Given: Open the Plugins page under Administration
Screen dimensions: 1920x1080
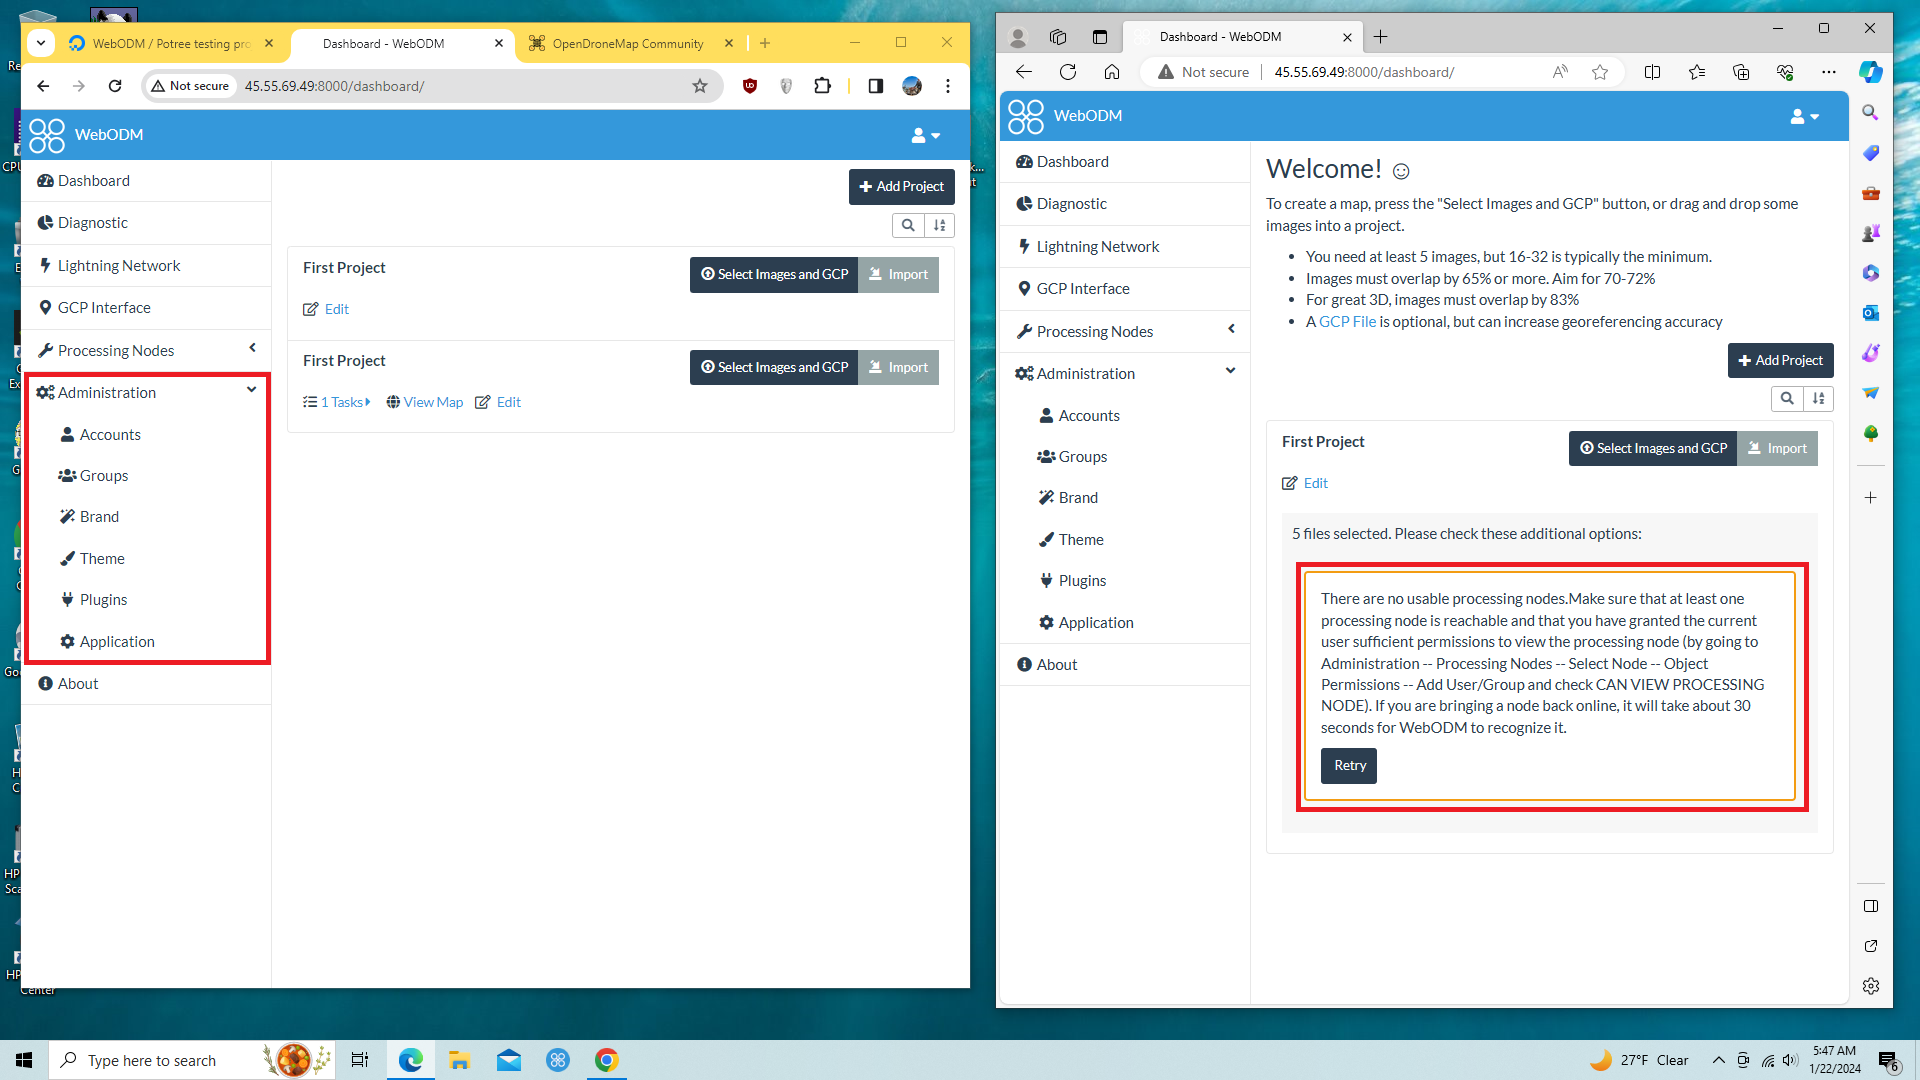Looking at the screenshot, I should pyautogui.click(x=103, y=599).
